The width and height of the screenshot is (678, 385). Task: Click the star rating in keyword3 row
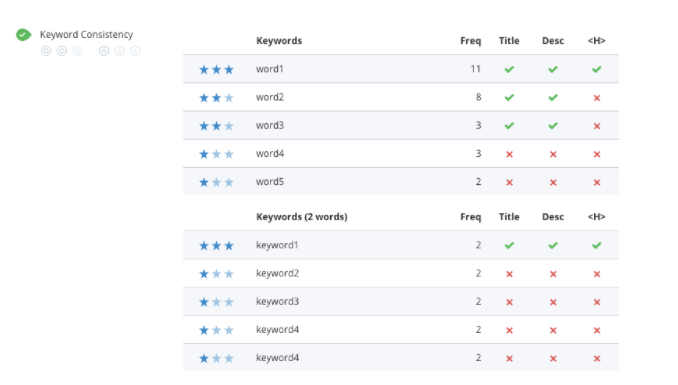point(216,302)
